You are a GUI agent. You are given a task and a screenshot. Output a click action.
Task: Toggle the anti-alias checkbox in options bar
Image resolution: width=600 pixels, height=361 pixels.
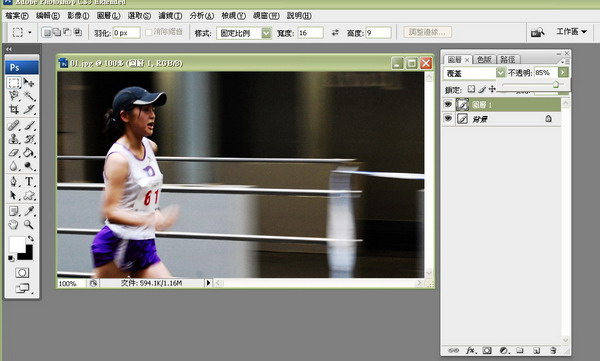tap(149, 33)
